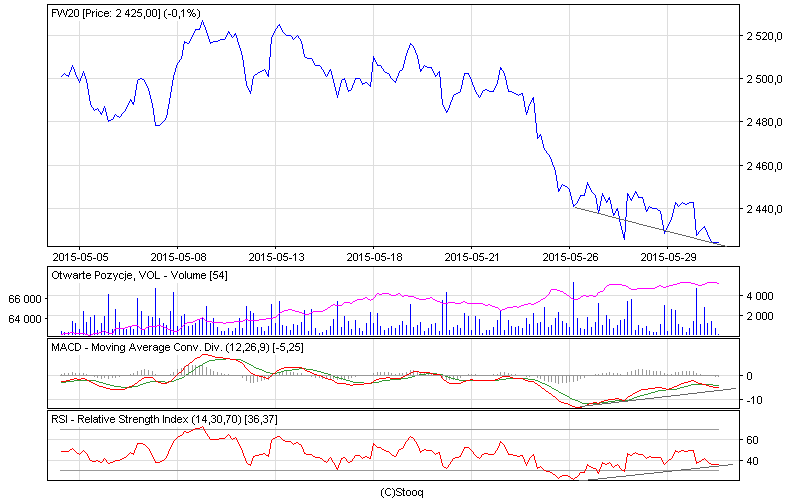The width and height of the screenshot is (800, 500).
Task: Click the (C)Stooq copyright text
Action: pos(402,492)
